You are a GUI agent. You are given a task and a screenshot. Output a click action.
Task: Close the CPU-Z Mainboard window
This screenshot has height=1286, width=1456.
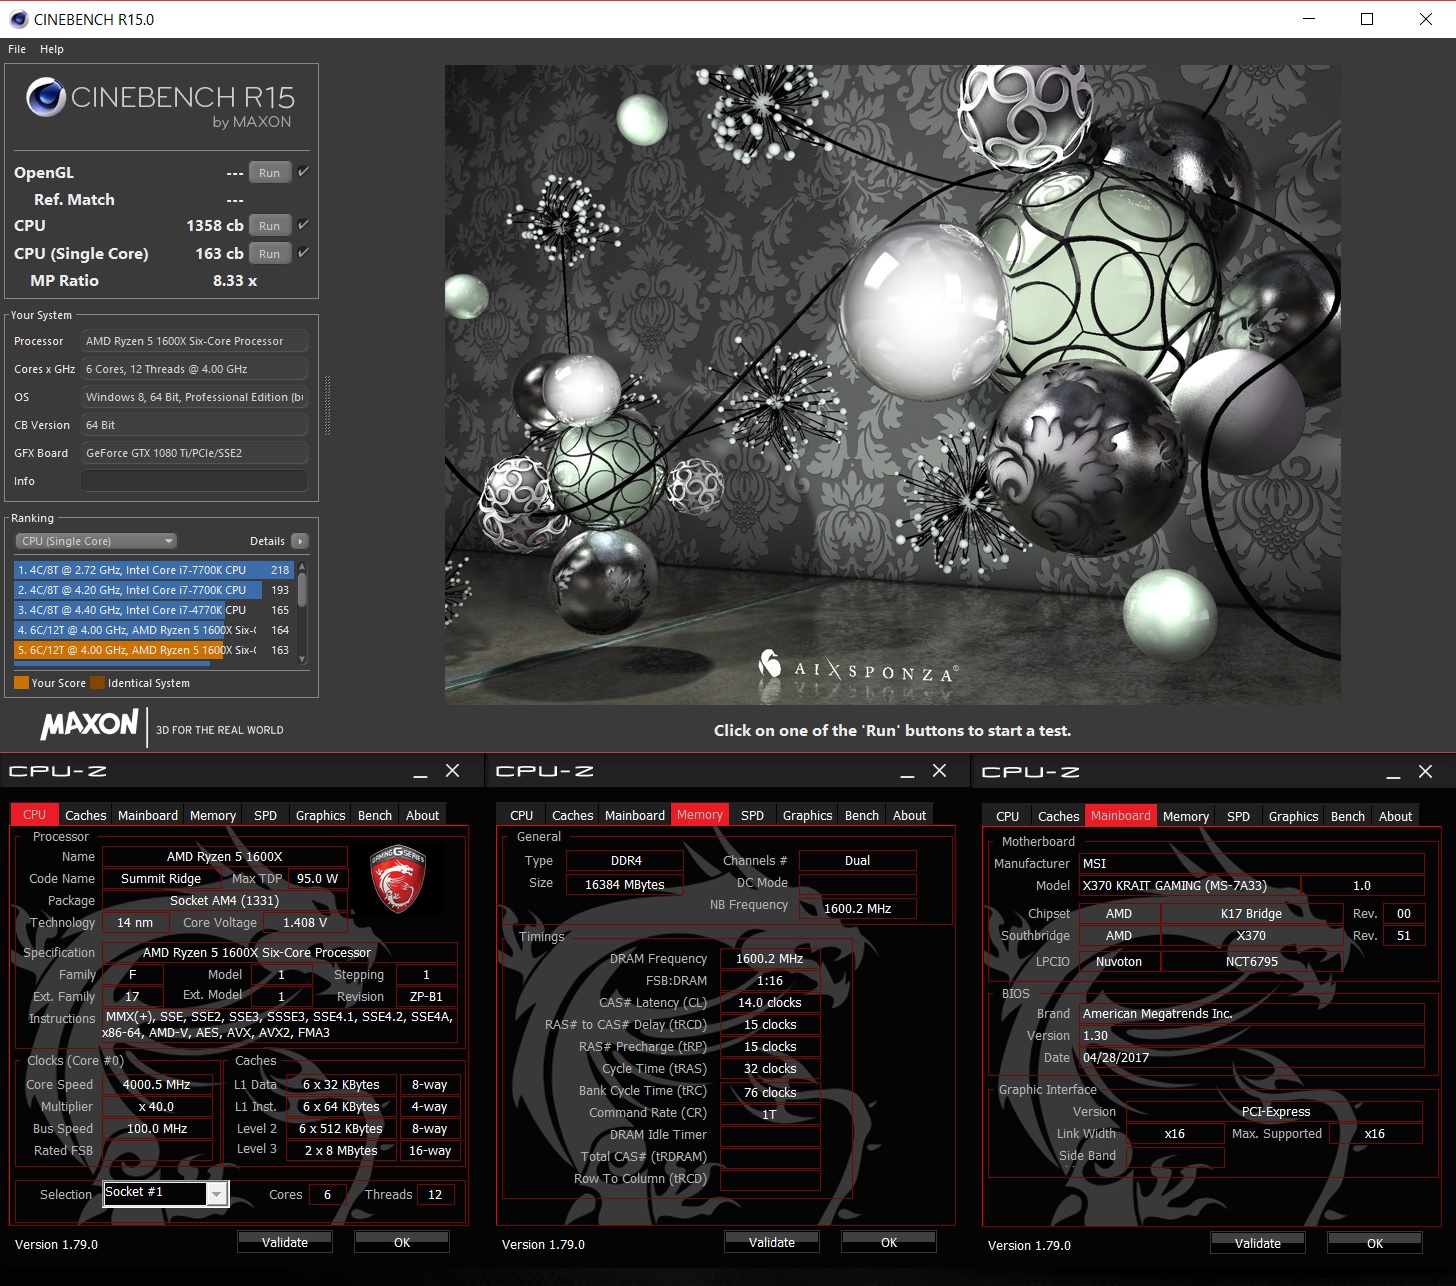coord(1426,772)
